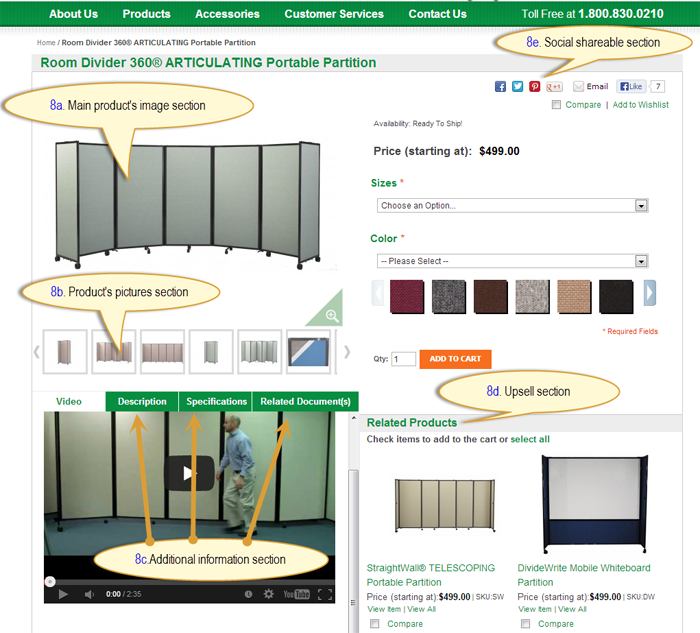Screen dimensions: 700x633
Task: Show next color swatches with right arrow
Action: point(650,293)
